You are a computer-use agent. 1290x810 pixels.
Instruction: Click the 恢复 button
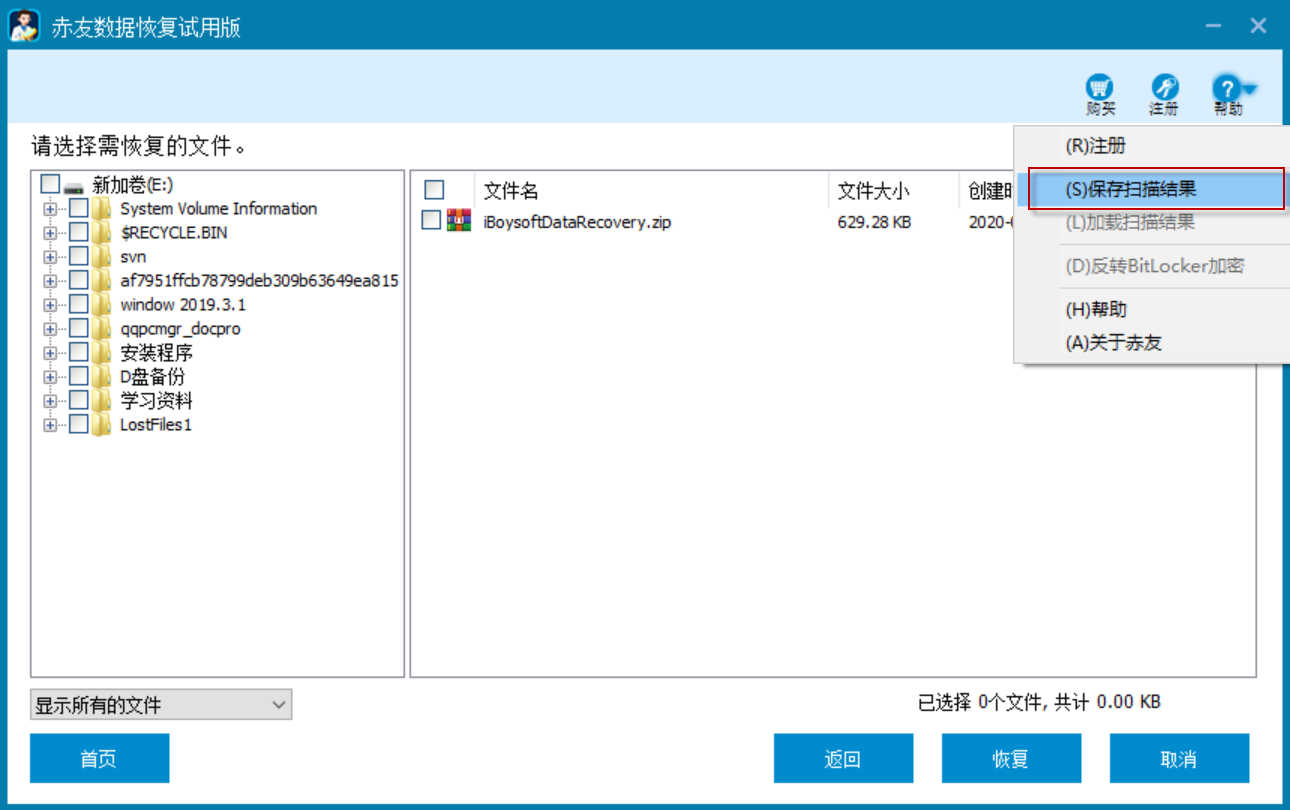[x=1011, y=758]
